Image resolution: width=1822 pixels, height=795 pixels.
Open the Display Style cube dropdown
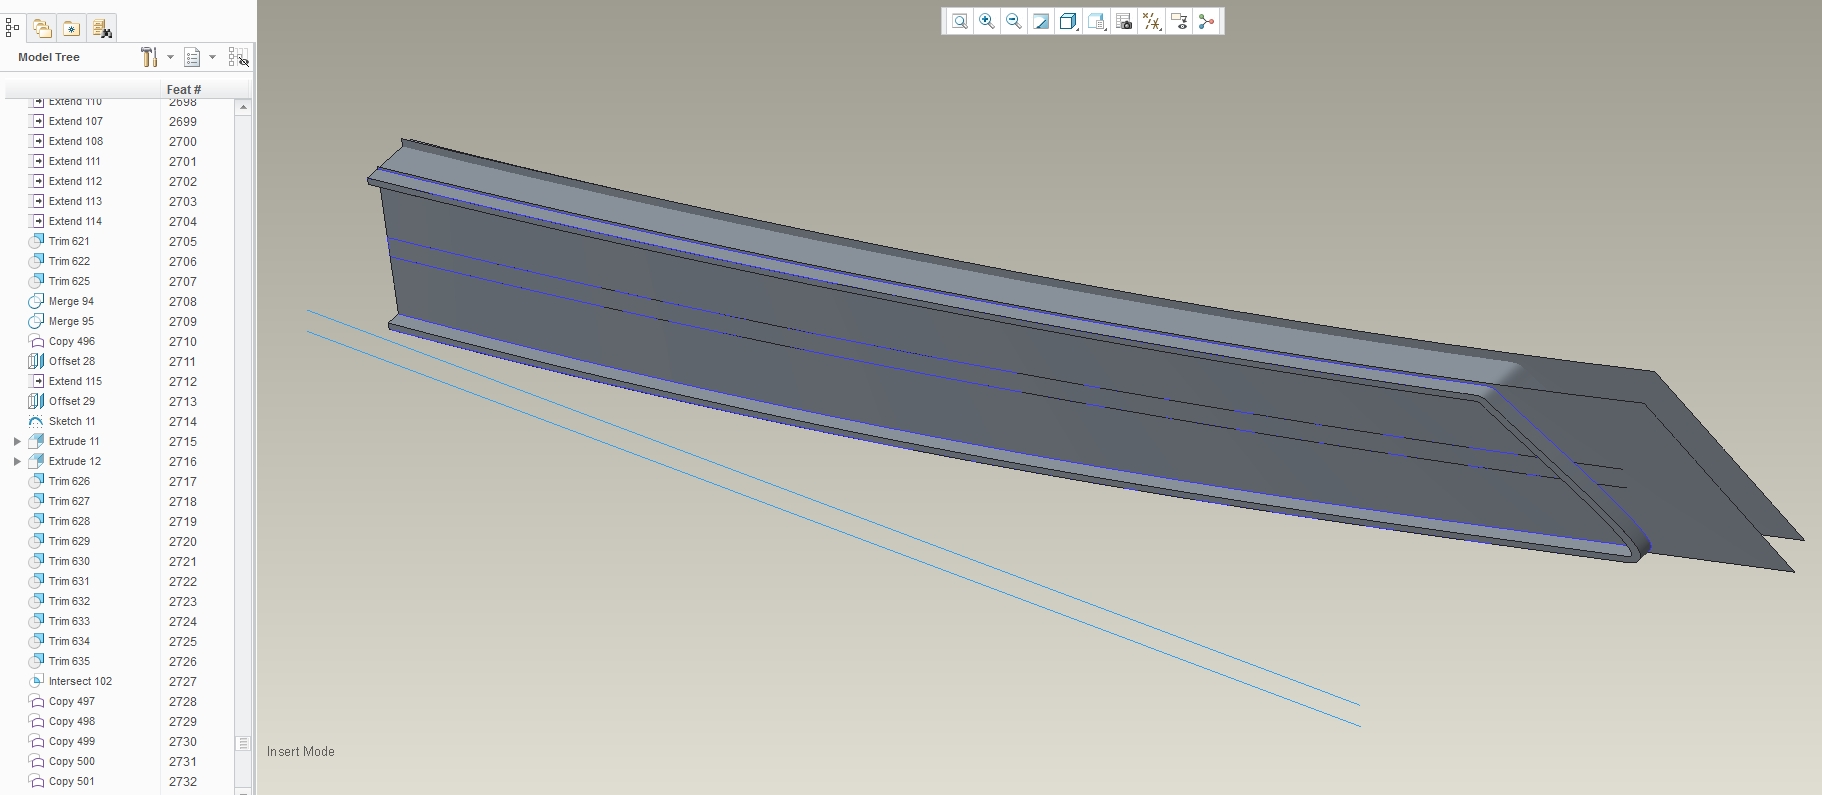tap(1068, 21)
